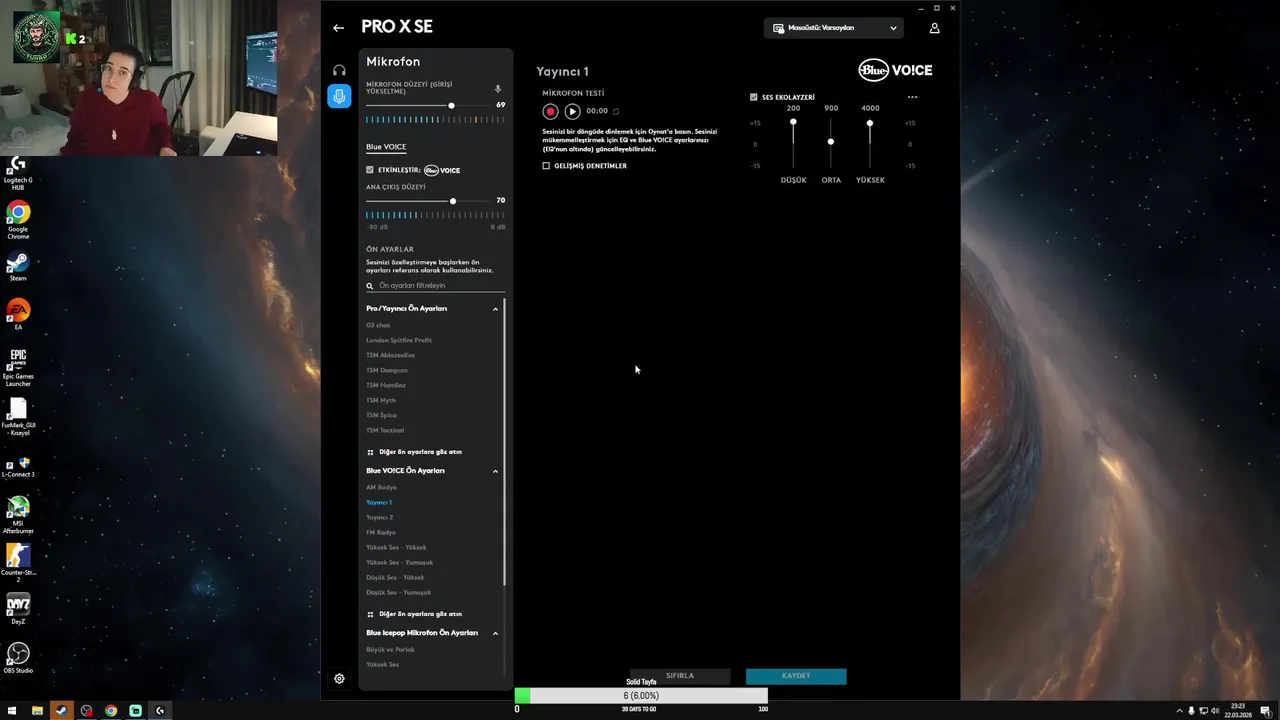
Task: Open Masaüstü: Varsayılan profile dropdown
Action: click(834, 28)
